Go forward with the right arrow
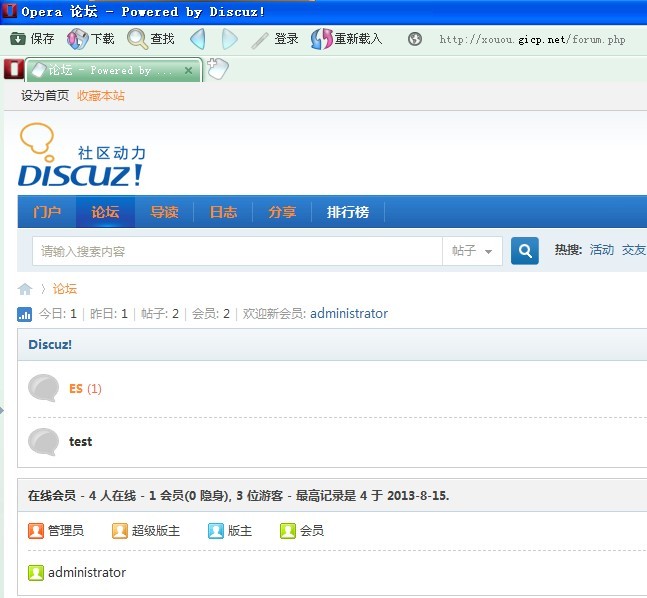This screenshot has height=598, width=647. point(229,39)
